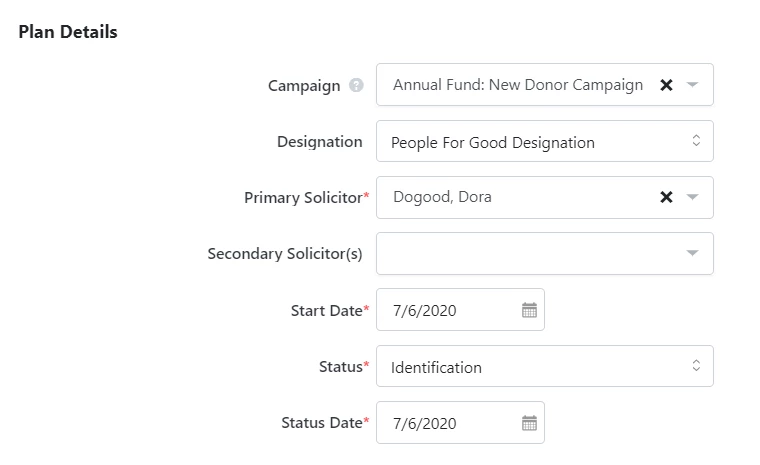Click the Designation up-down arrows icon
The width and height of the screenshot is (760, 465).
(696, 141)
